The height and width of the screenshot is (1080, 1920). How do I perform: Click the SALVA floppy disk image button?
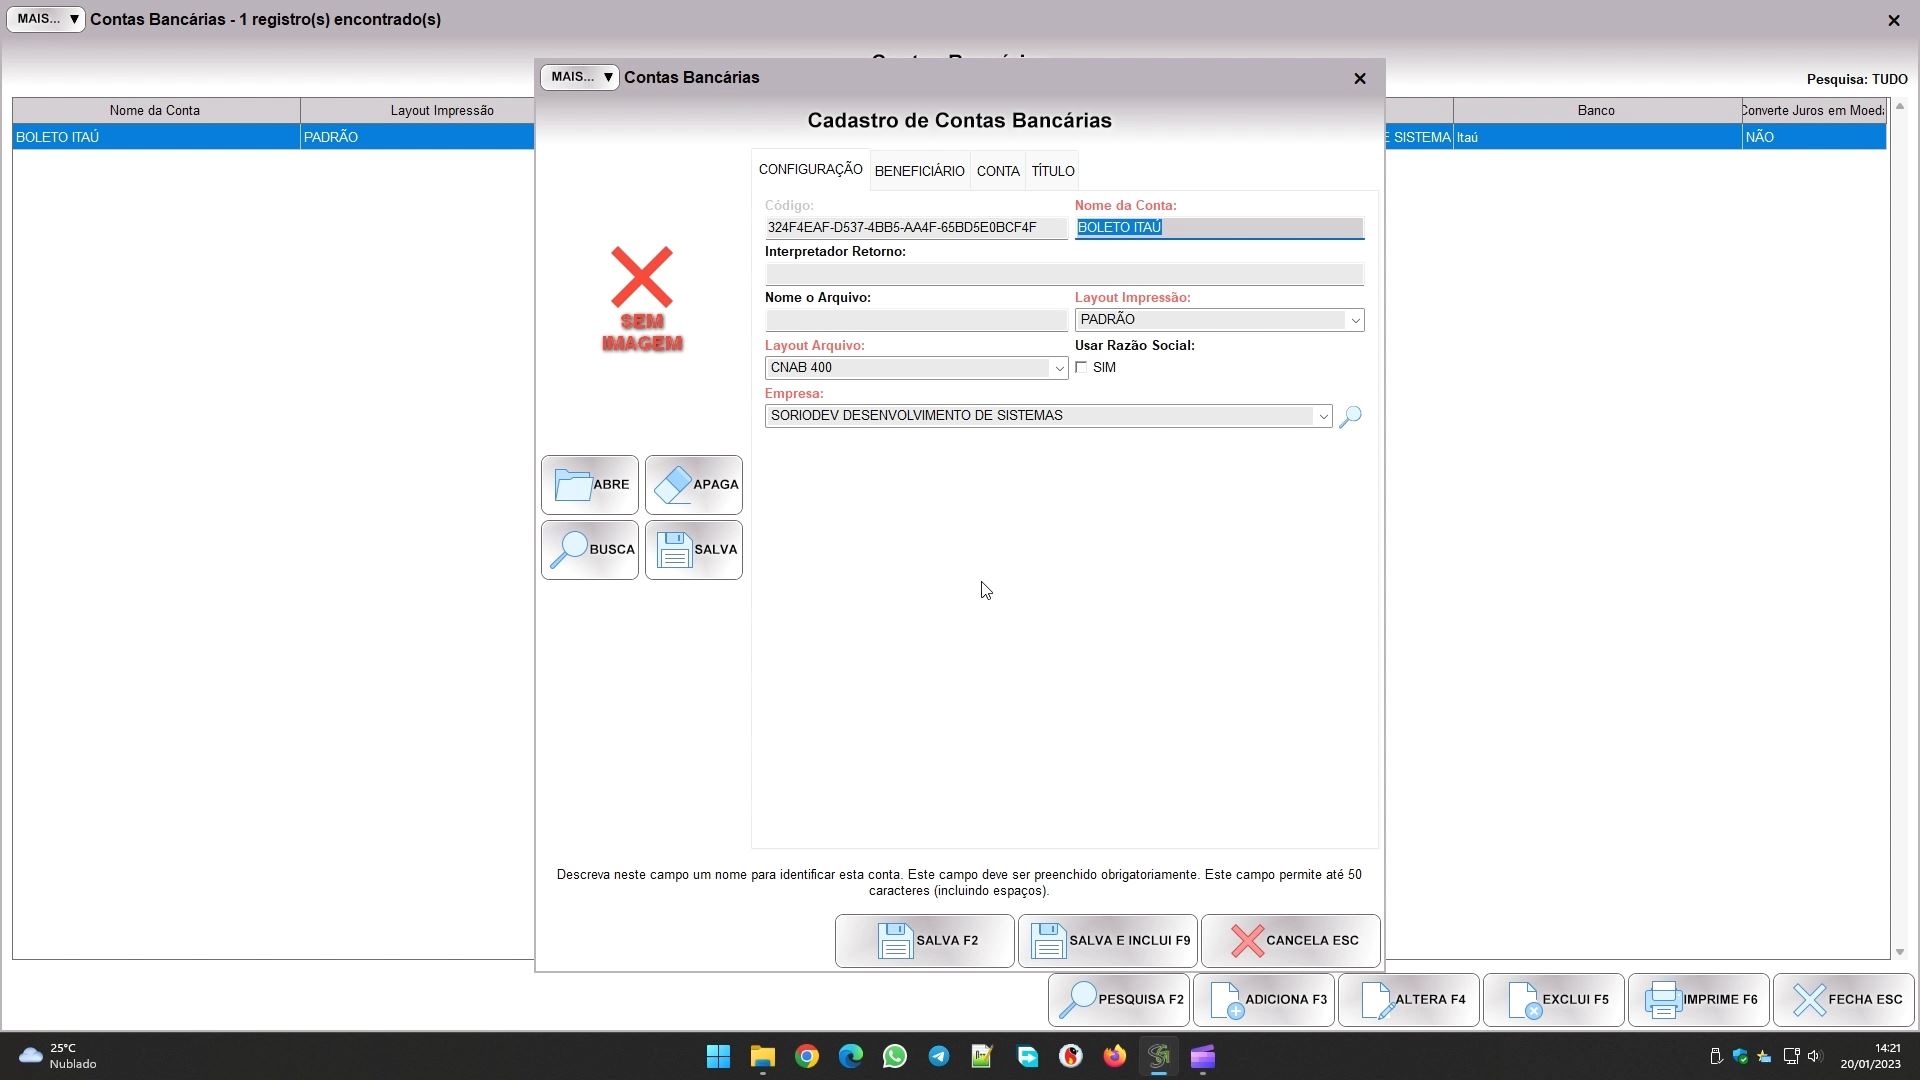pos(694,550)
